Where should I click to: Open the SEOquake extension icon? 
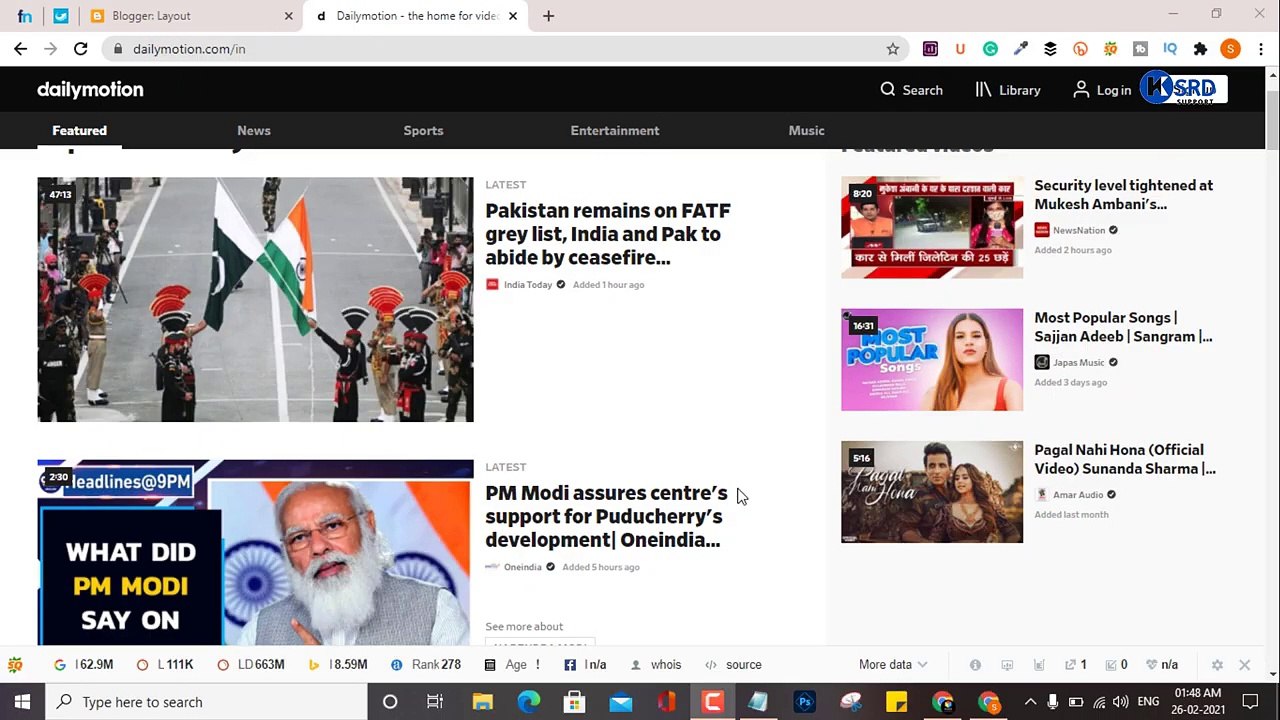click(1110, 49)
